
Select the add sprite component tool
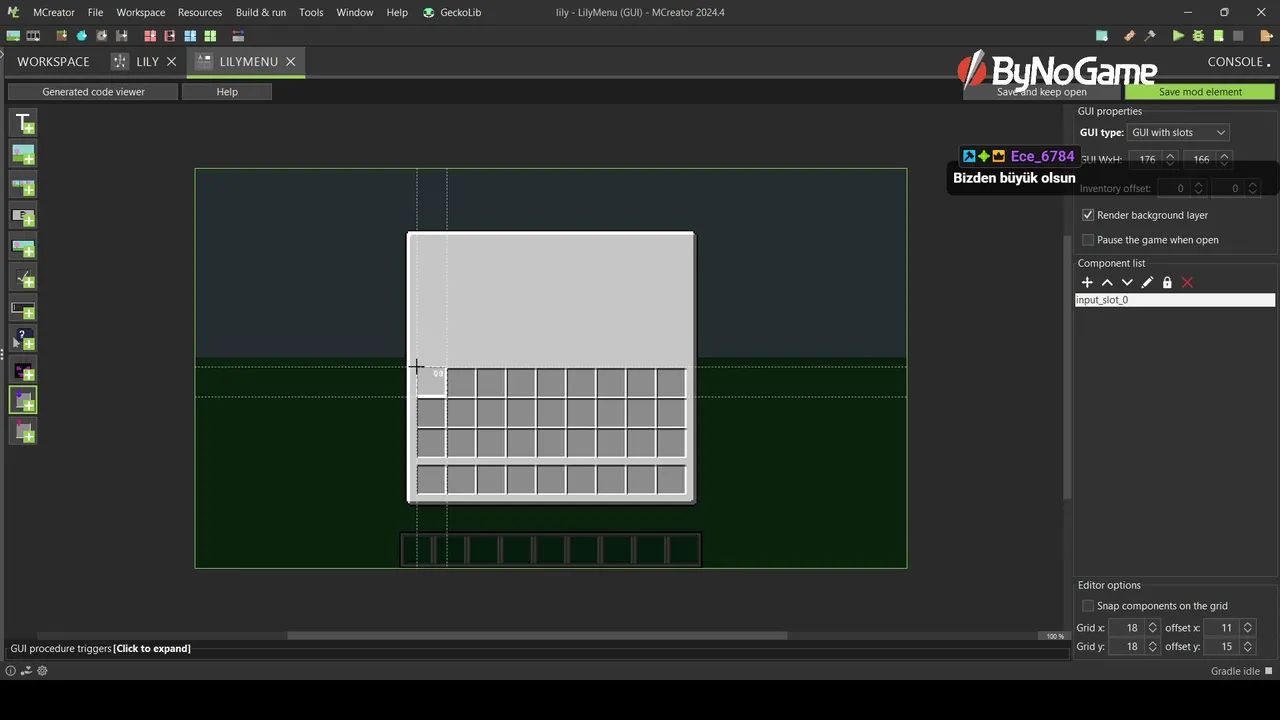(23, 185)
